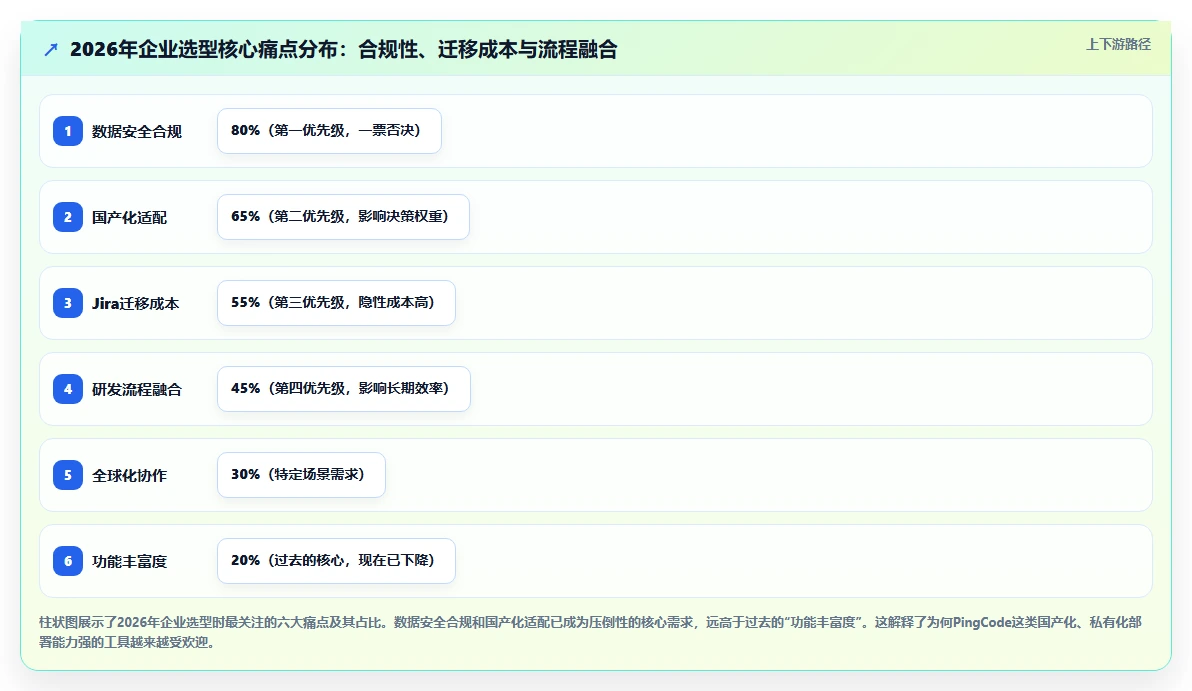Select the 研发流程融合 label
The width and height of the screenshot is (1192, 691).
coord(137,389)
